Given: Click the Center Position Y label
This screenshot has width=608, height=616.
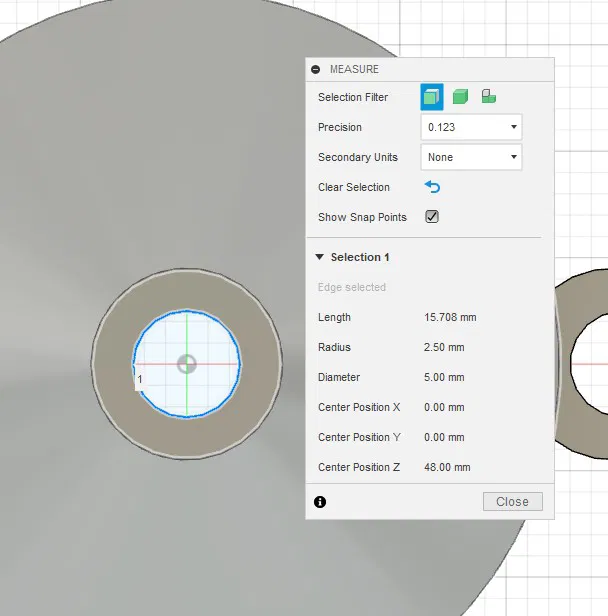Looking at the screenshot, I should [x=359, y=437].
